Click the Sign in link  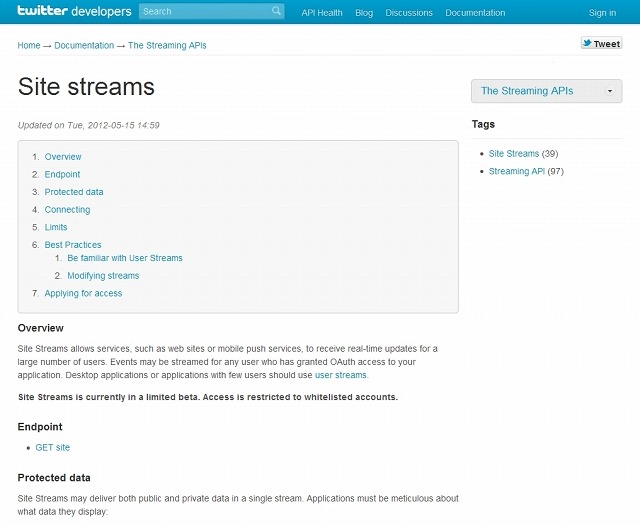tap(602, 13)
